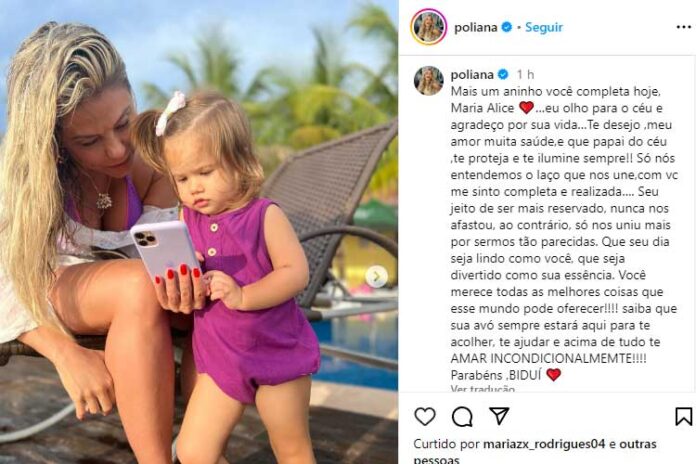This screenshot has width=696, height=464.
Task: Open more options three-dot menu
Action: coord(684,27)
